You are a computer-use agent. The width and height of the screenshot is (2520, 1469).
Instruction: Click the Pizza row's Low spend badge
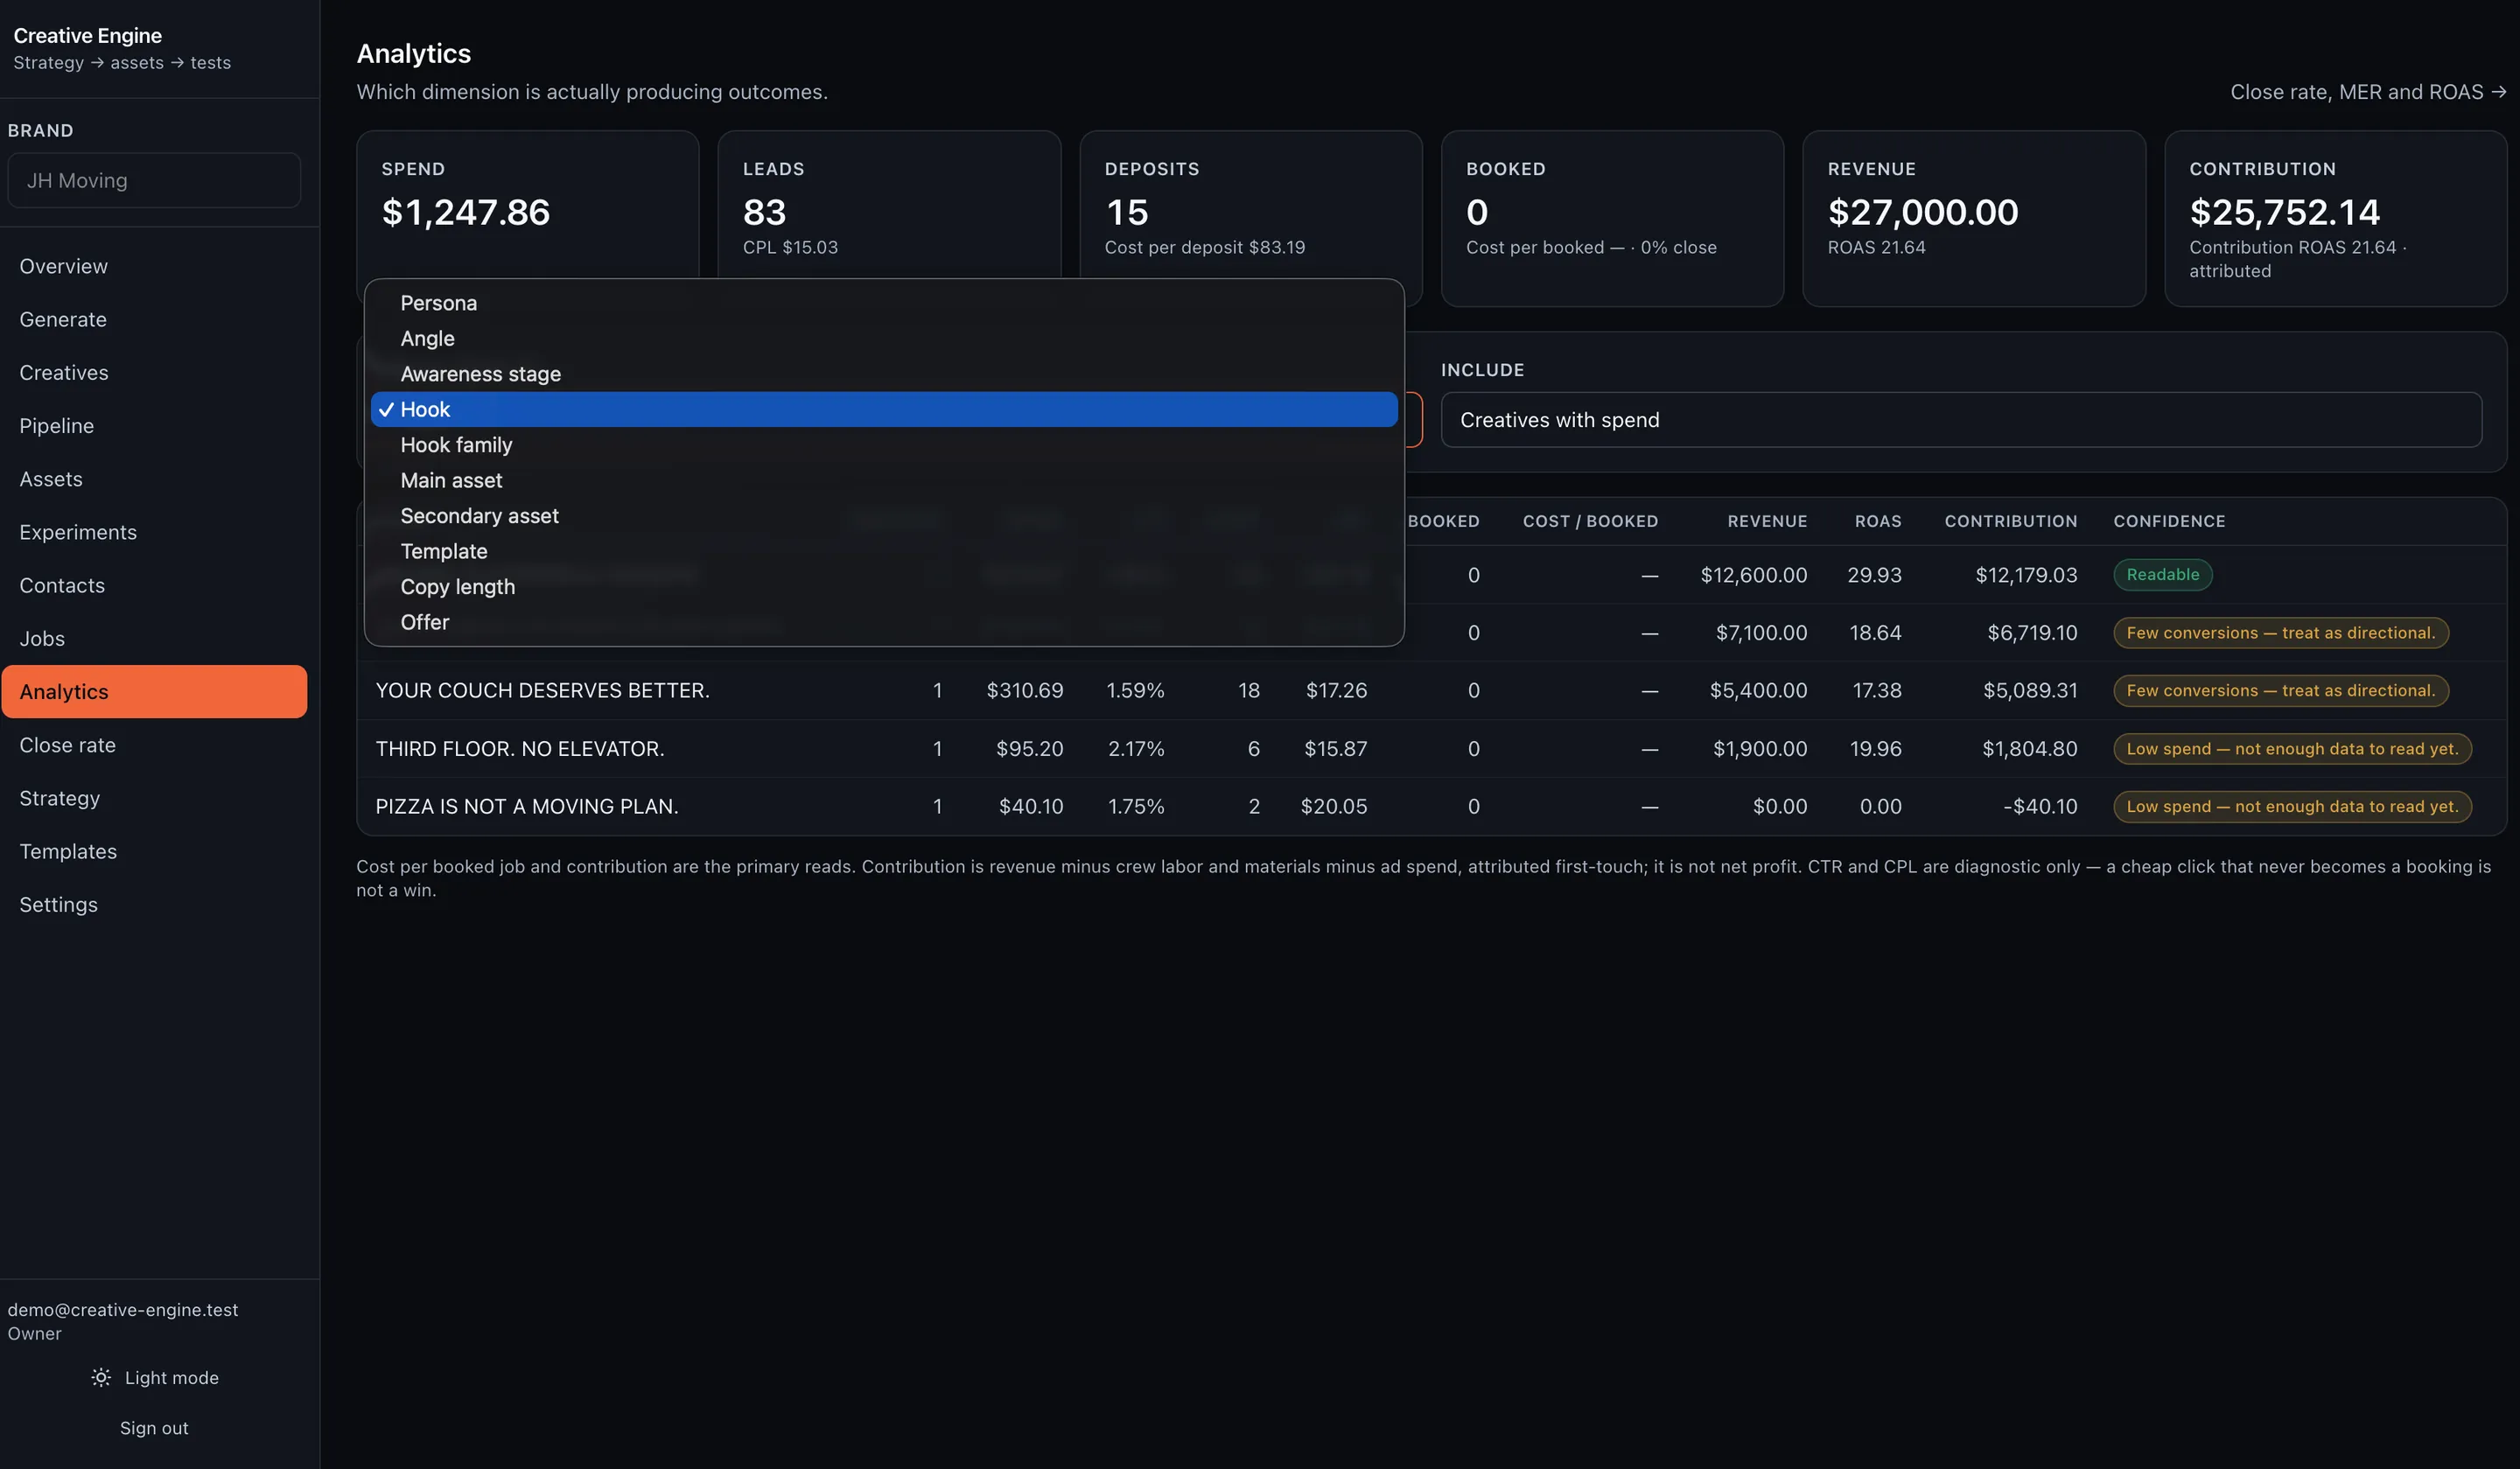2292,806
